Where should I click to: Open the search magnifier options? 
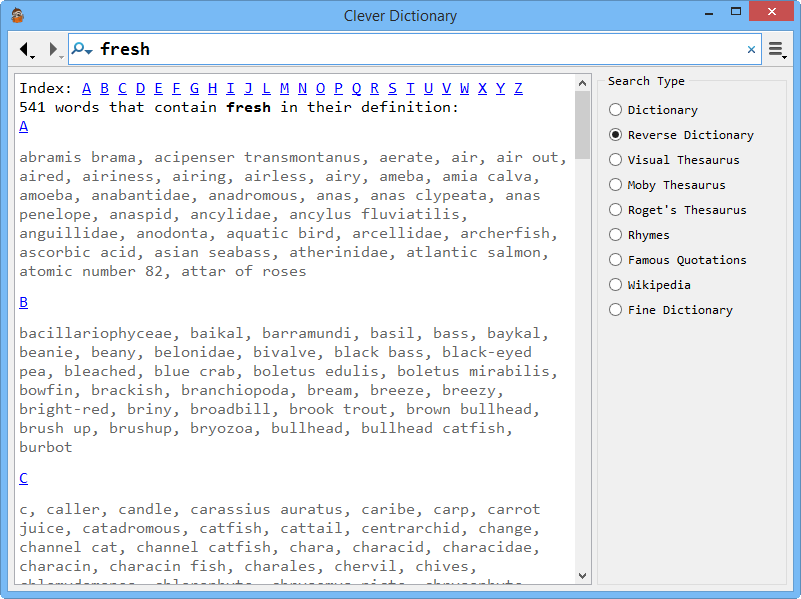click(81, 49)
